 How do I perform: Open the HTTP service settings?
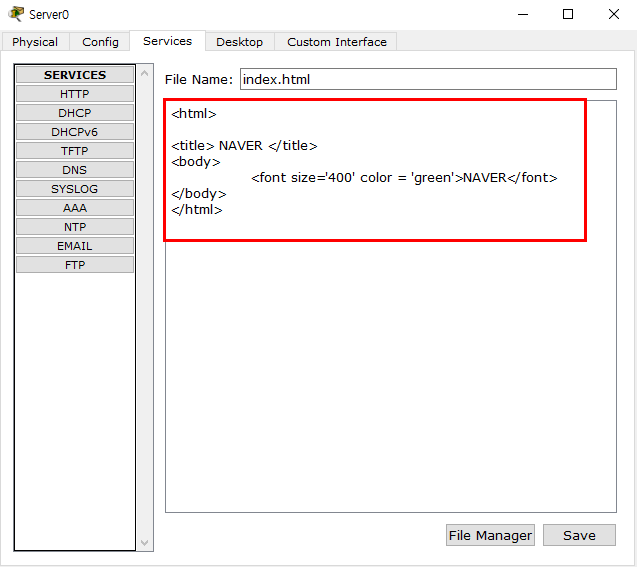point(75,94)
